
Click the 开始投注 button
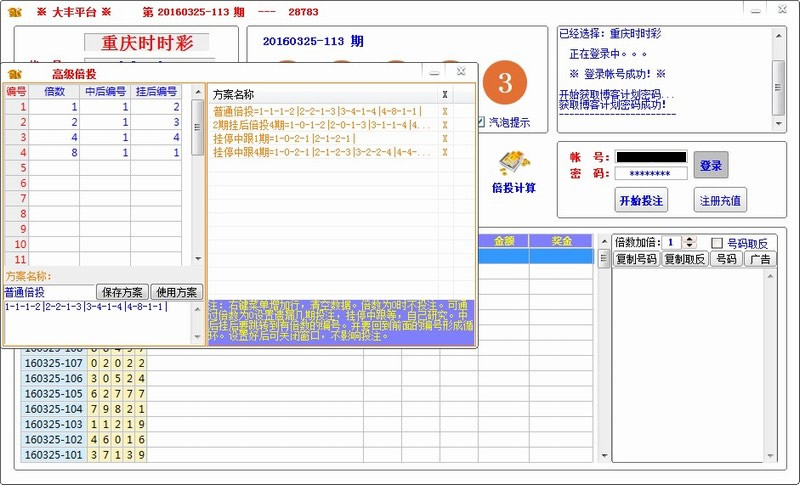pyautogui.click(x=641, y=200)
